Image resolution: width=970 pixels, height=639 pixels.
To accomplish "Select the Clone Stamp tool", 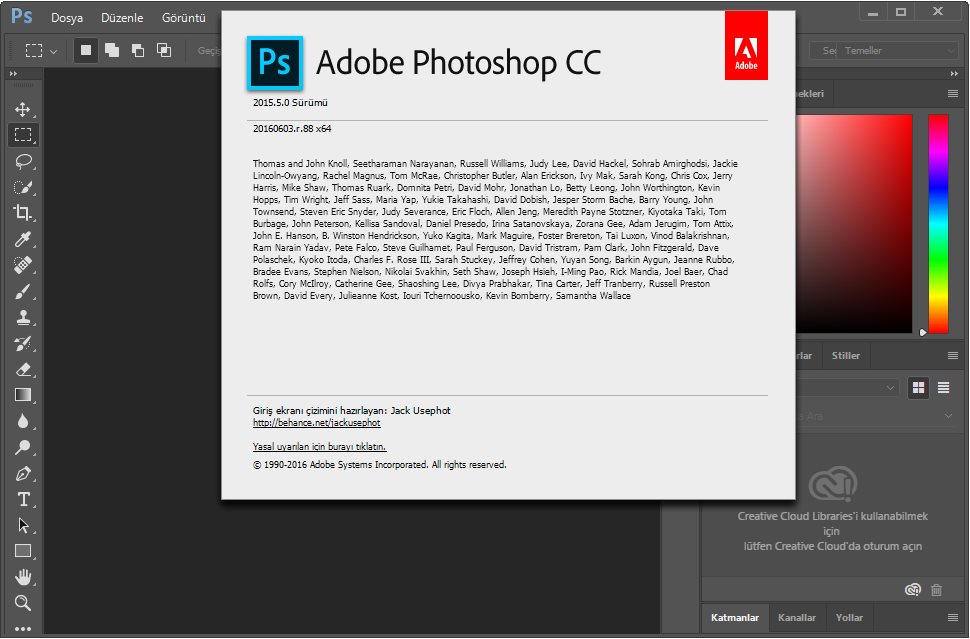I will 23,317.
